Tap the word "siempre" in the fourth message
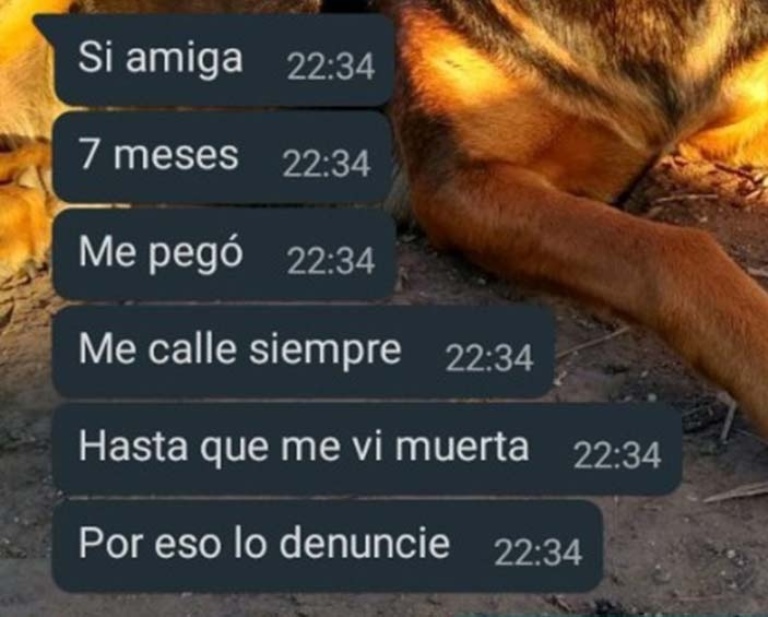This screenshot has height=617, width=768. [325, 351]
